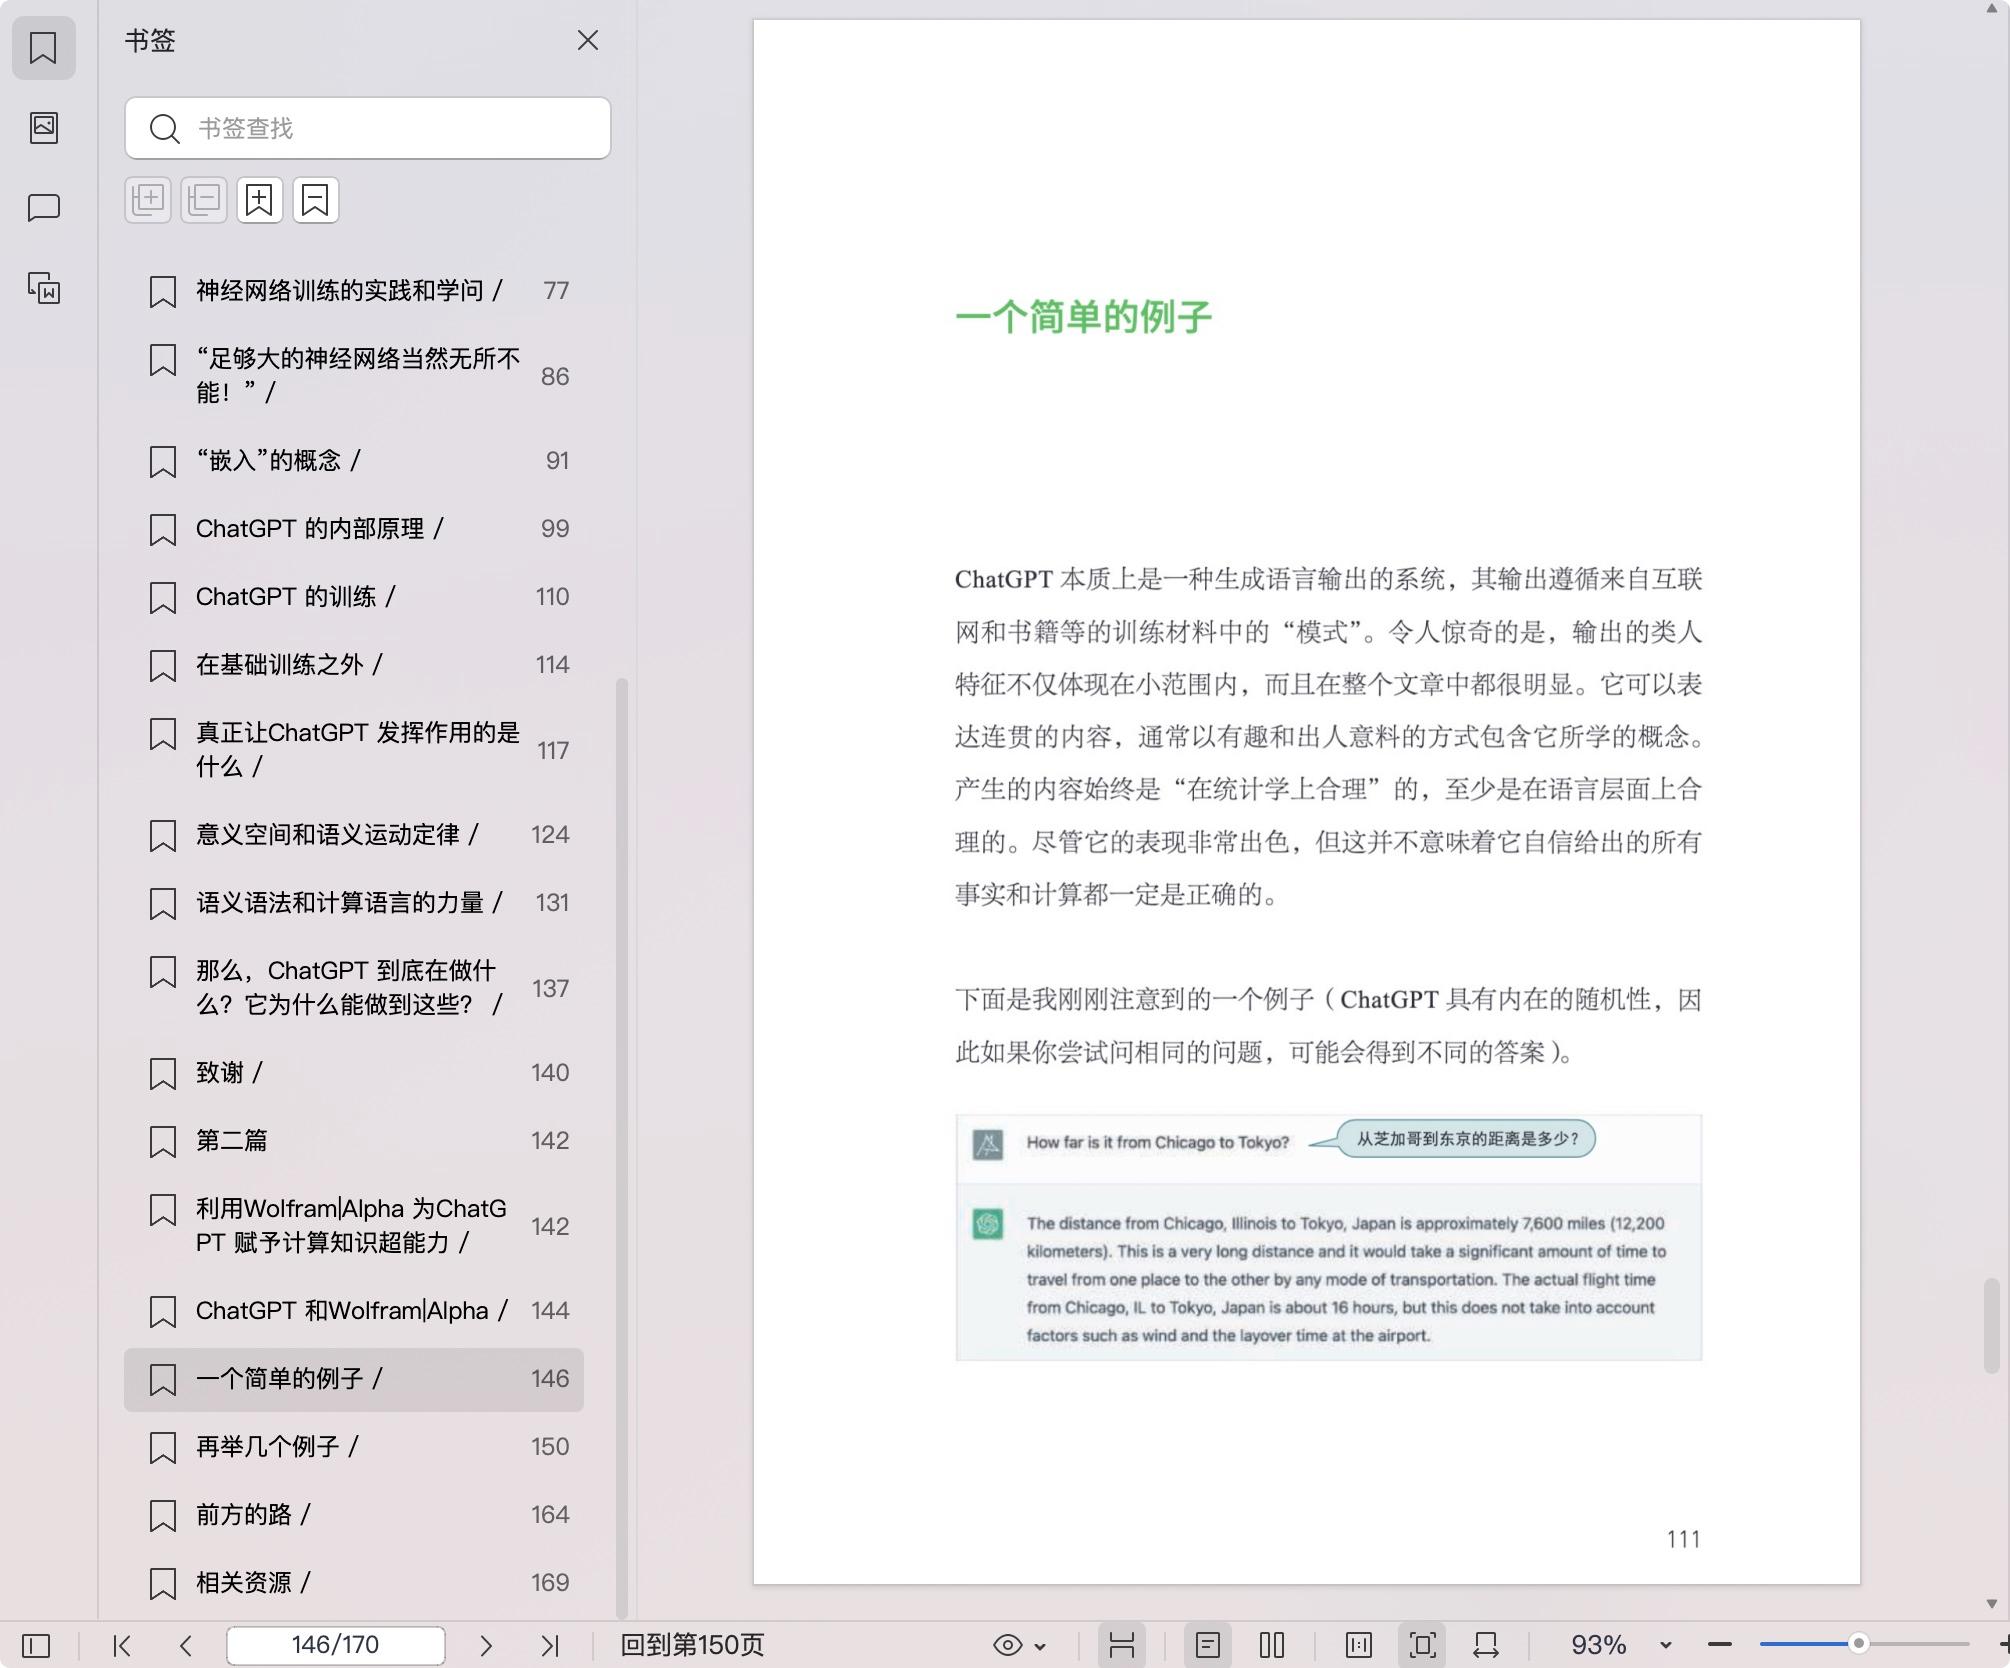Click the page number 111 at page bottom

click(x=1683, y=1539)
